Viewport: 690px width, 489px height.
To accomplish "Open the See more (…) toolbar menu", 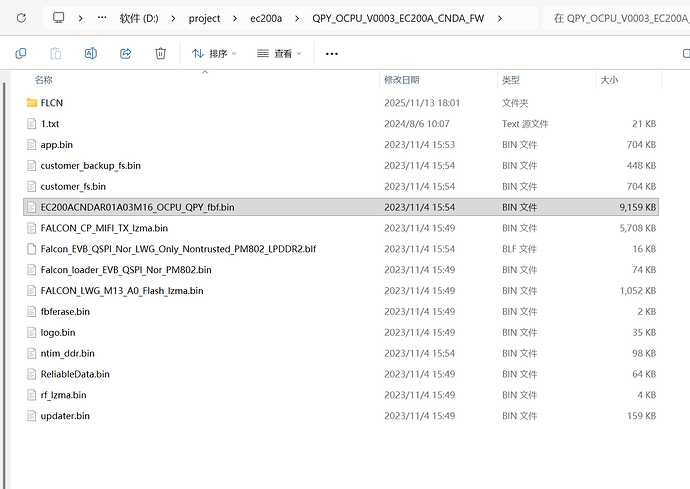I will coord(332,53).
